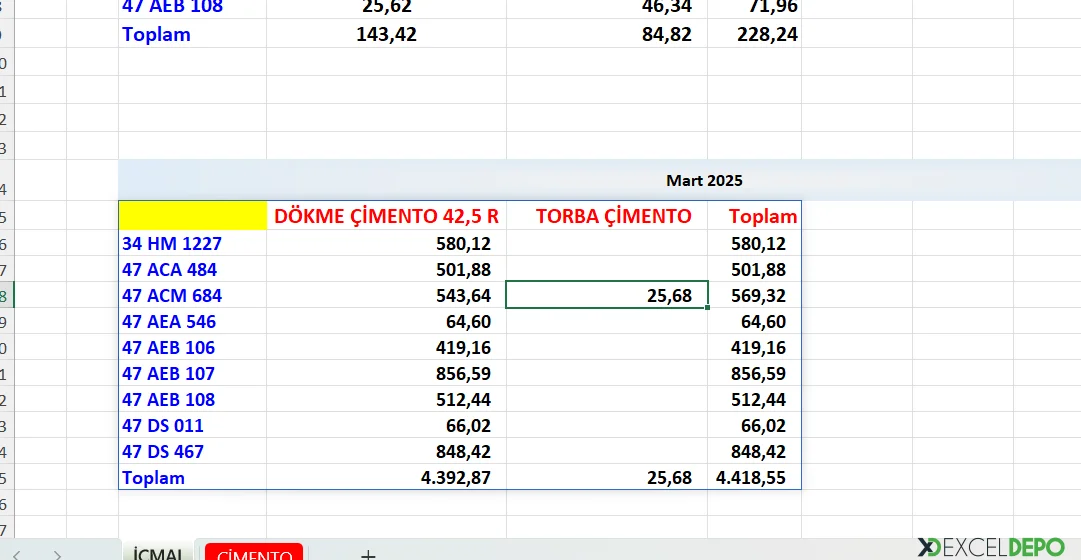The image size is (1081, 560).
Task: Select the İCMAL sheet tab
Action: click(x=158, y=554)
